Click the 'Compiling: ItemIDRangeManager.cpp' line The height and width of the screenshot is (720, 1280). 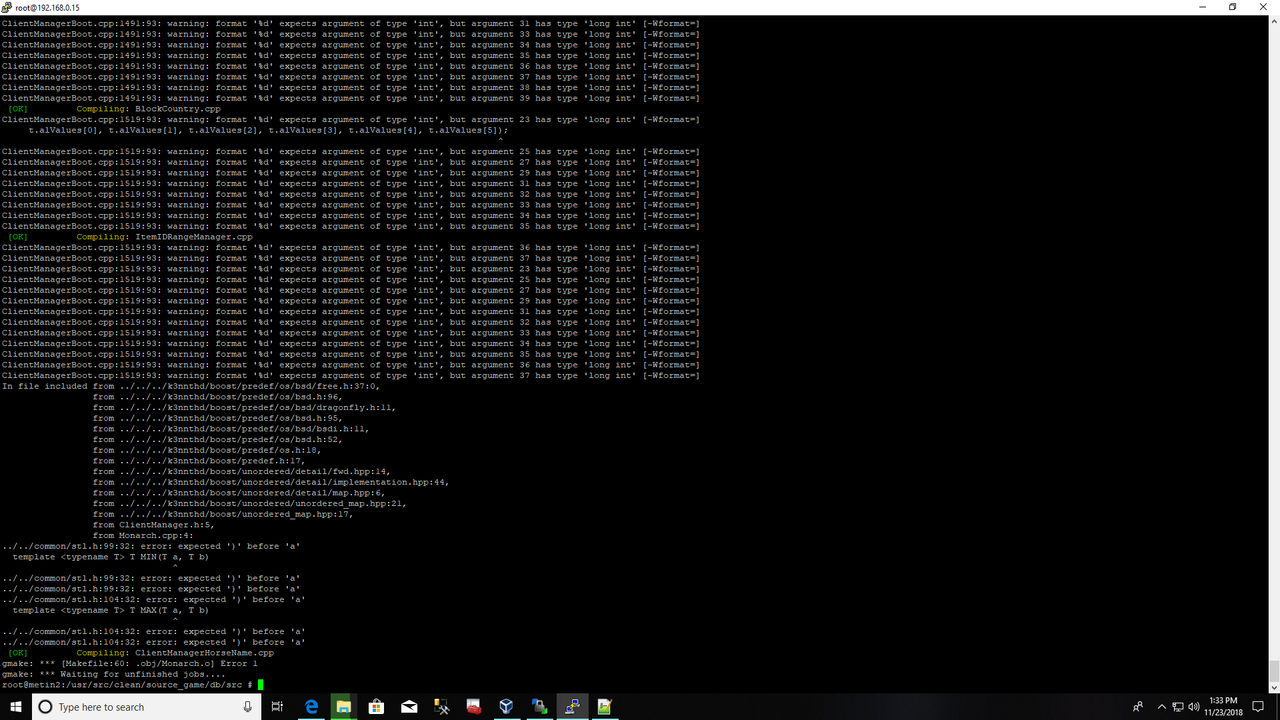[130, 237]
